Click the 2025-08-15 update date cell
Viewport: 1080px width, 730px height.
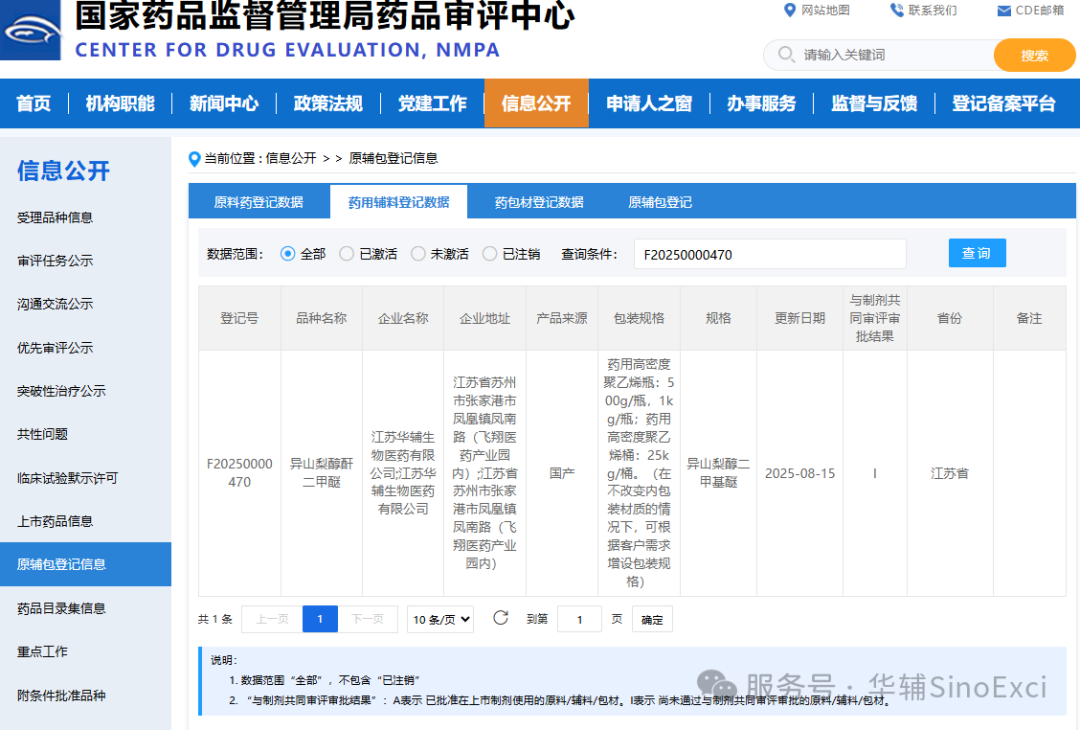pyautogui.click(x=800, y=473)
